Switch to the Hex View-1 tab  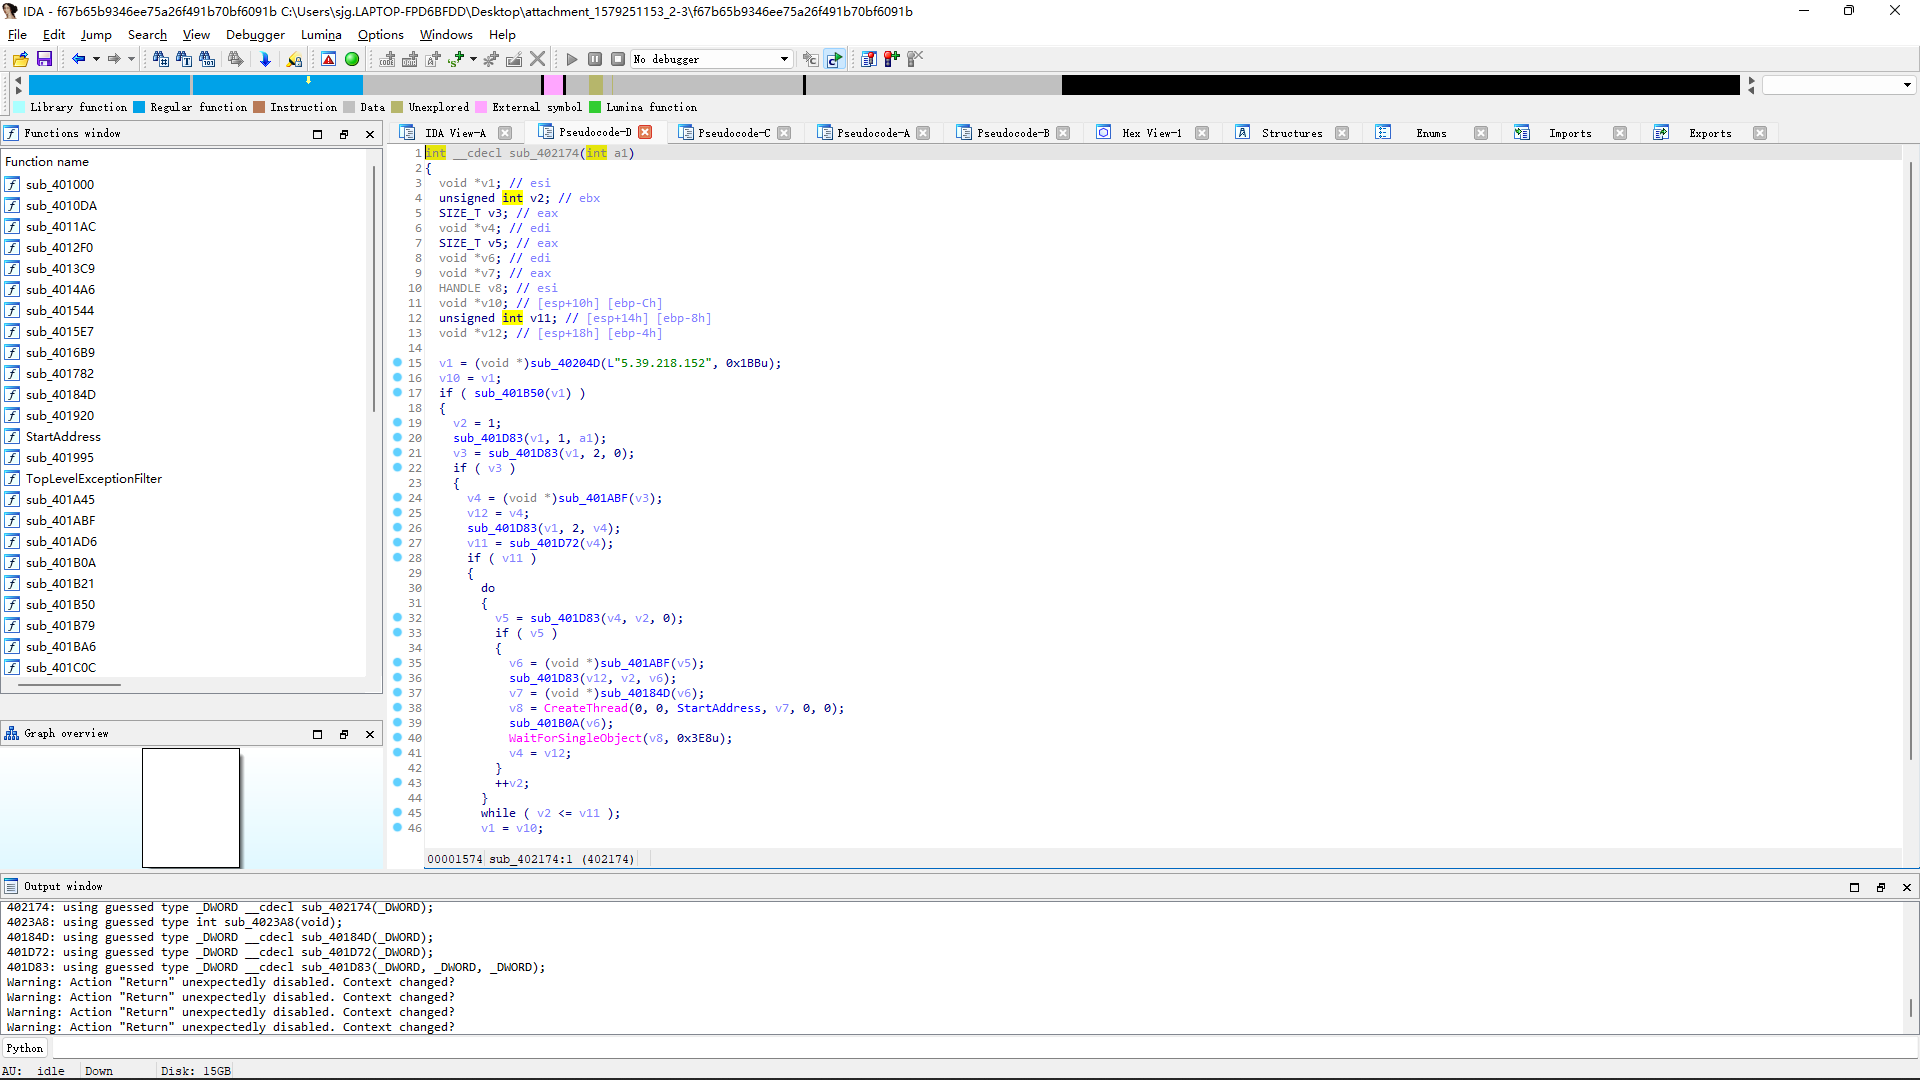(x=1151, y=133)
